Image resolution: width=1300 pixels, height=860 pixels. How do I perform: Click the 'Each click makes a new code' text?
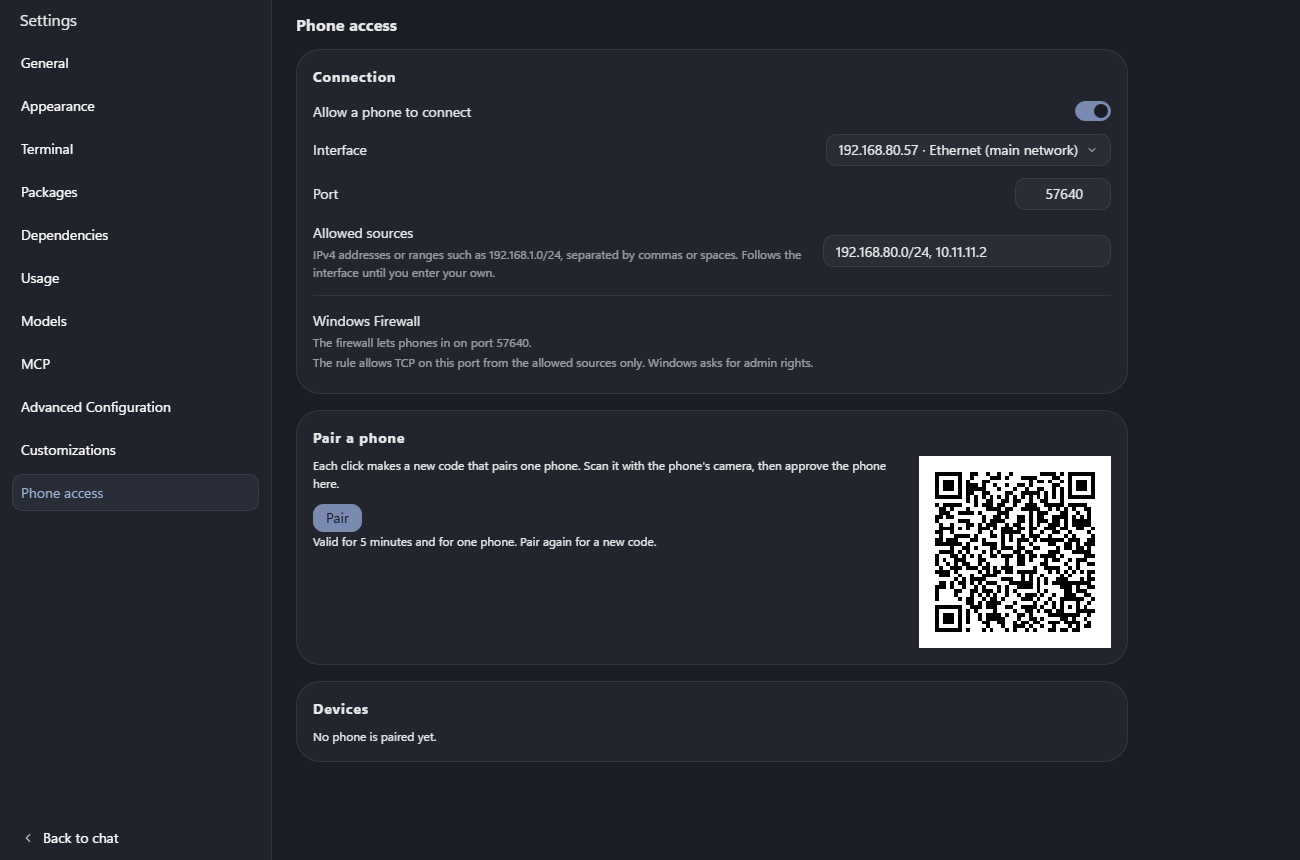599,475
